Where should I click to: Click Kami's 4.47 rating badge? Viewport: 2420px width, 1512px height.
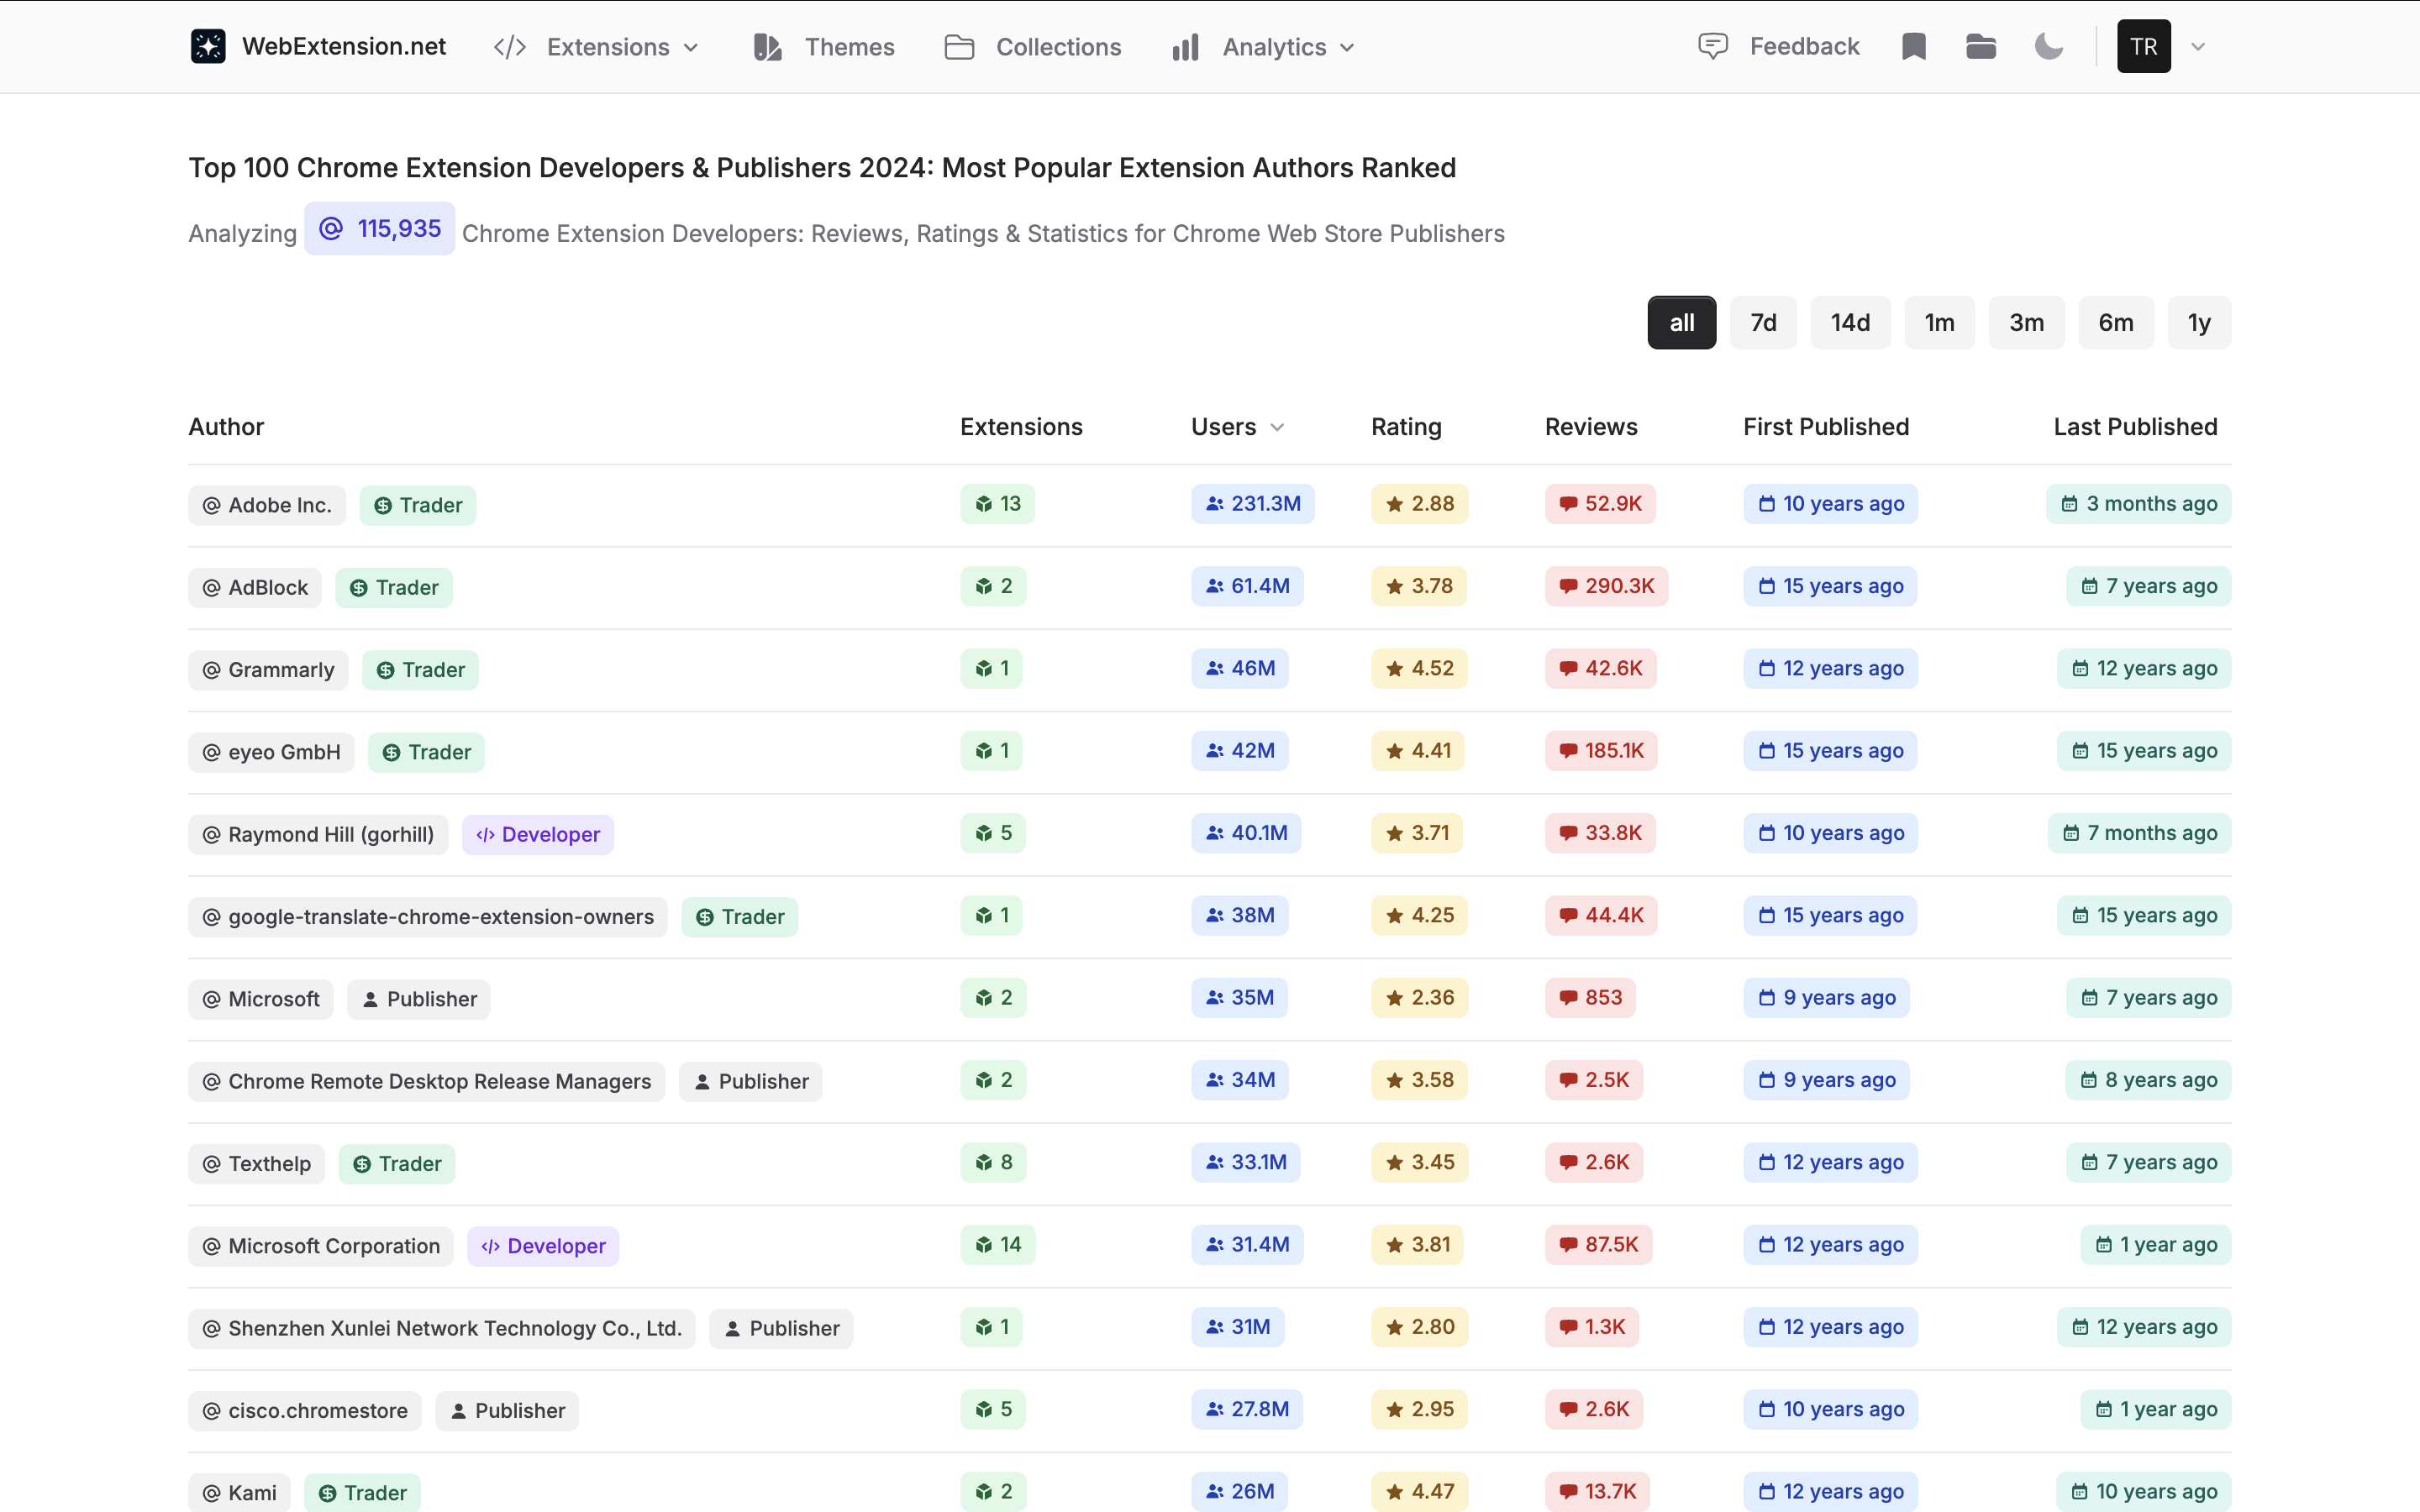point(1419,1492)
